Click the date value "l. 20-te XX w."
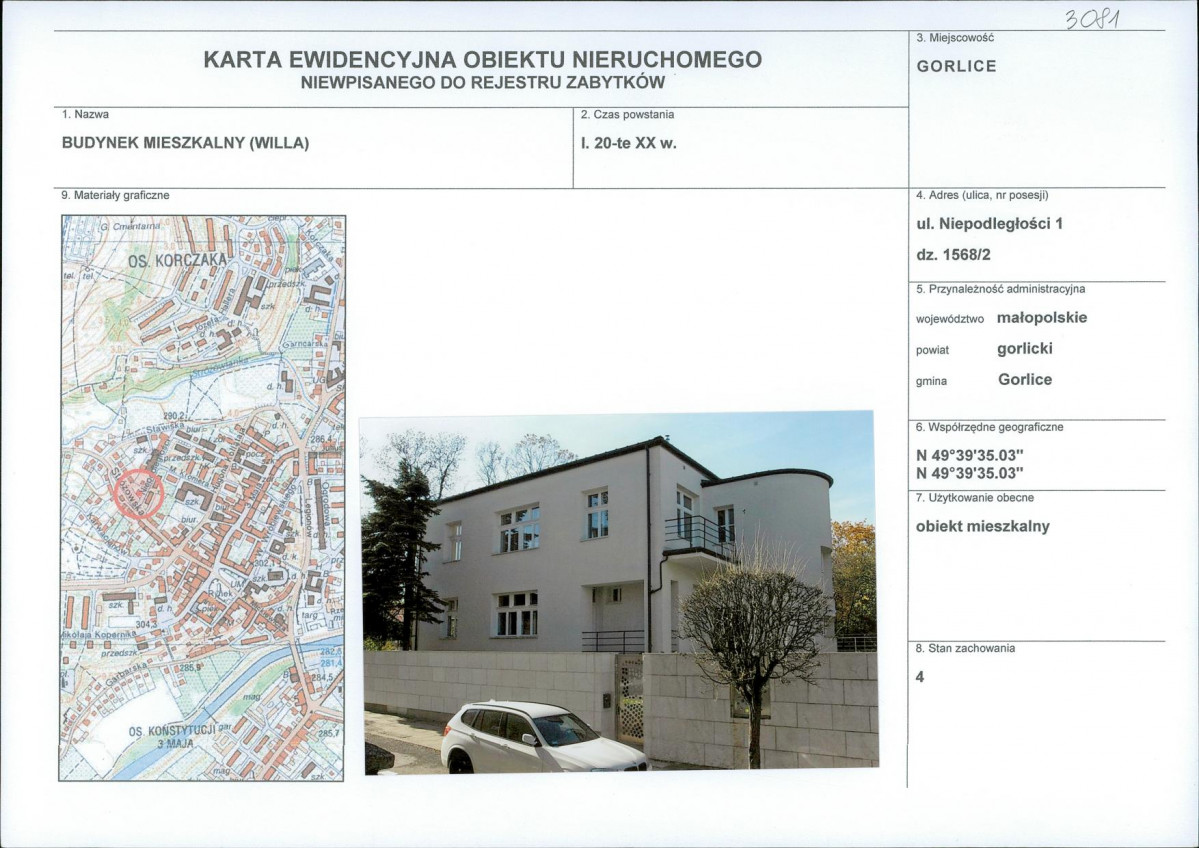 pos(629,143)
